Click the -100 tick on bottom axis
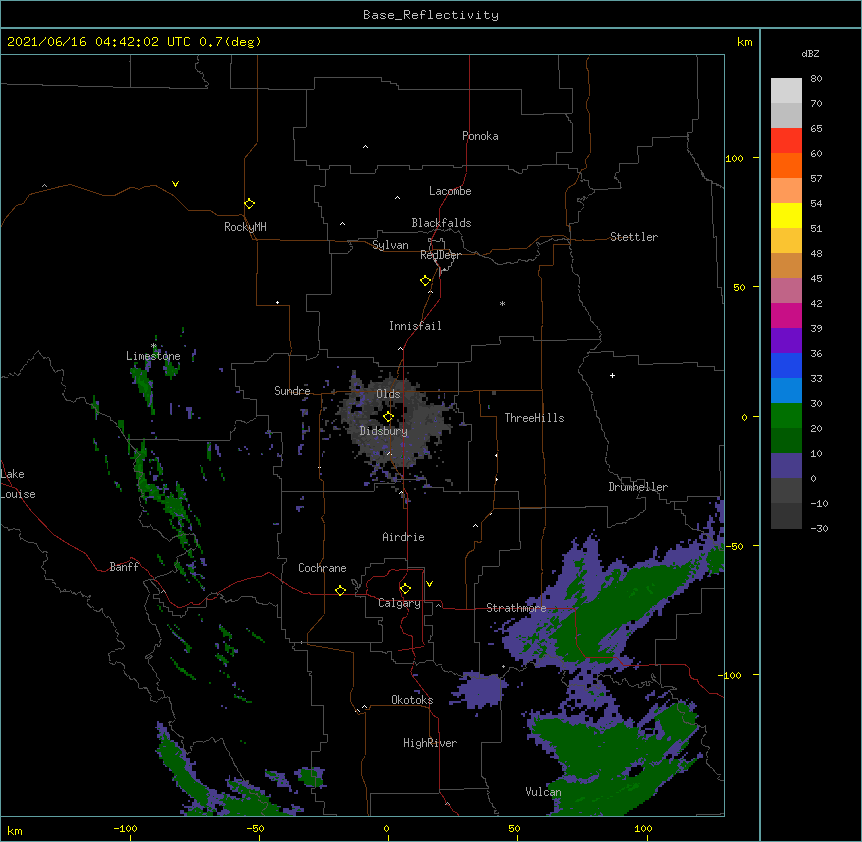 125,829
